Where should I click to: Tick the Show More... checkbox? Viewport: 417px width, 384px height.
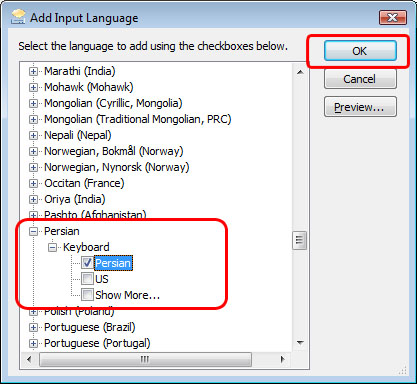pos(87,295)
